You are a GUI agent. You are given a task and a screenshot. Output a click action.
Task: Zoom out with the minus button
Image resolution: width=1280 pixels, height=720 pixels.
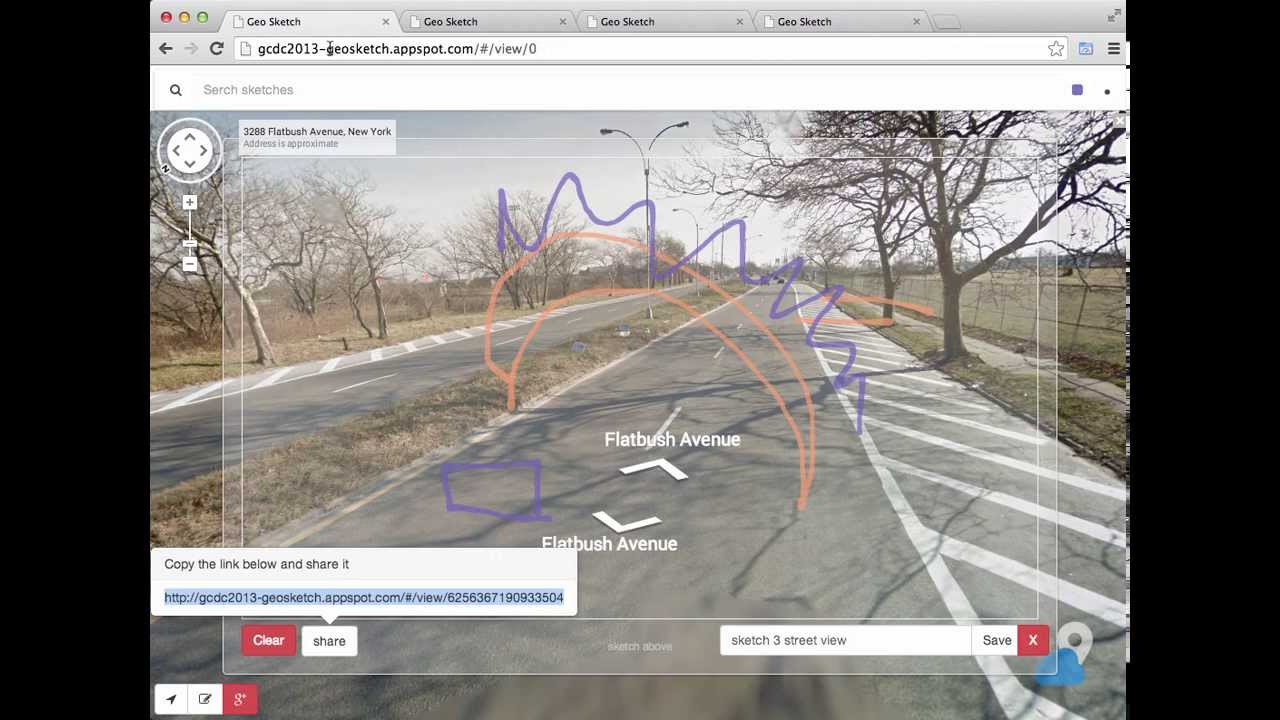189,265
